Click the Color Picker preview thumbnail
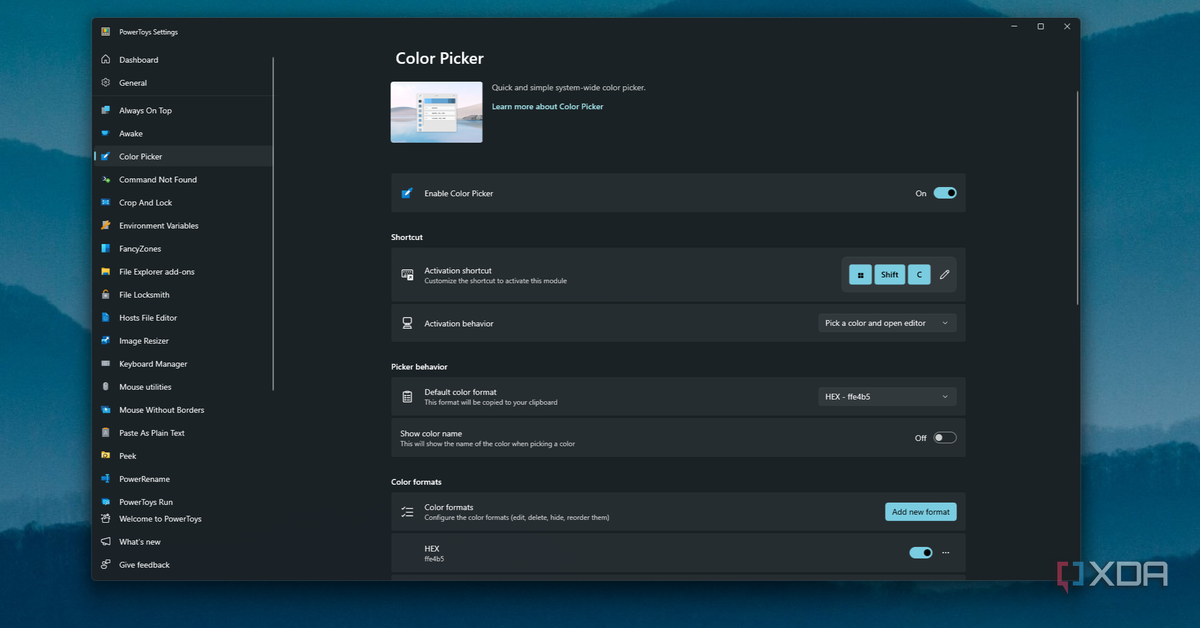 [x=436, y=111]
